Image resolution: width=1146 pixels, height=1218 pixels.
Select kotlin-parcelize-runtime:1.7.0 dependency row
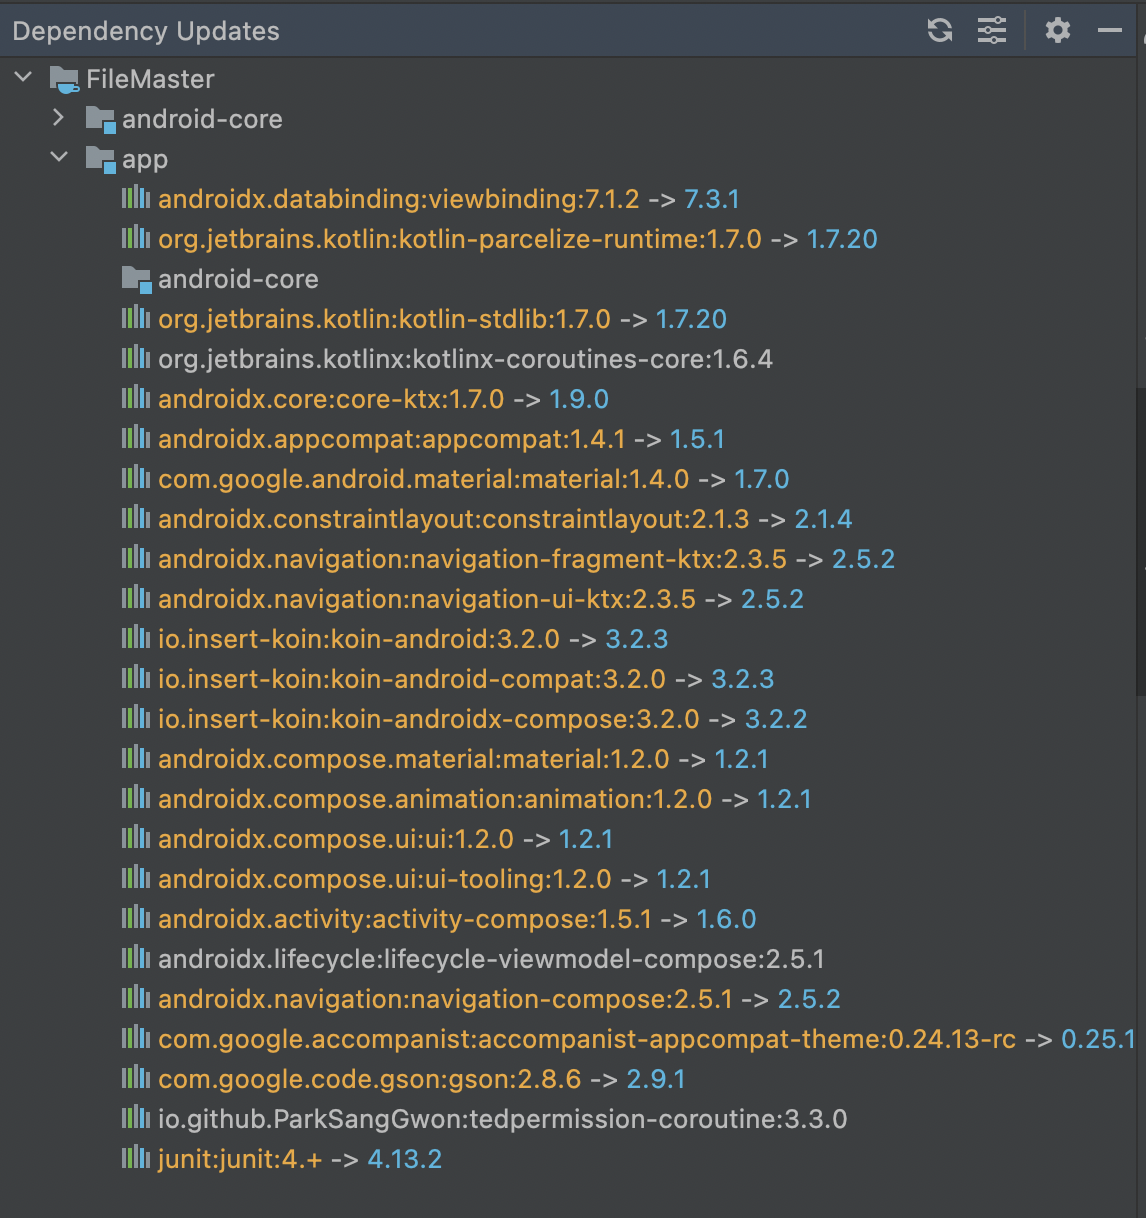[518, 239]
